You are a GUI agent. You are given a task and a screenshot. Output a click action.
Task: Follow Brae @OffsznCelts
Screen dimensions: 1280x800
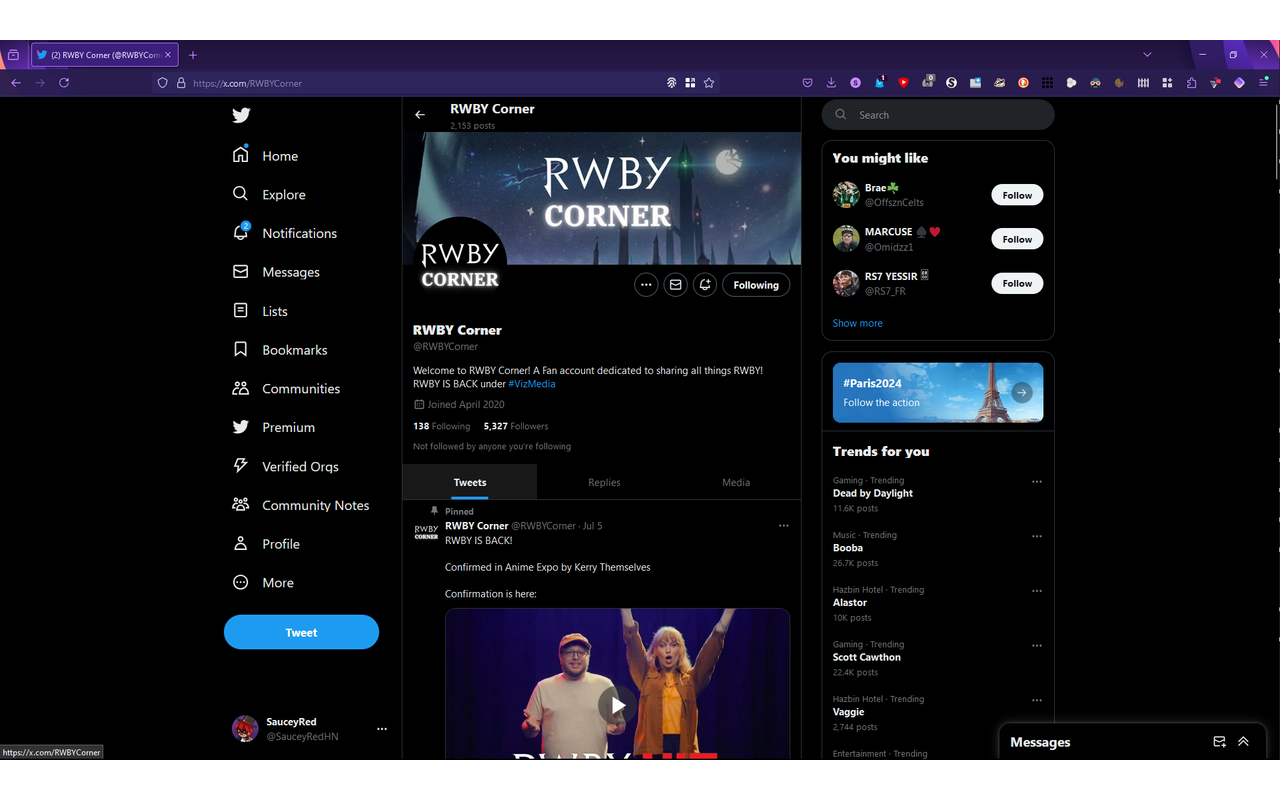click(1017, 195)
